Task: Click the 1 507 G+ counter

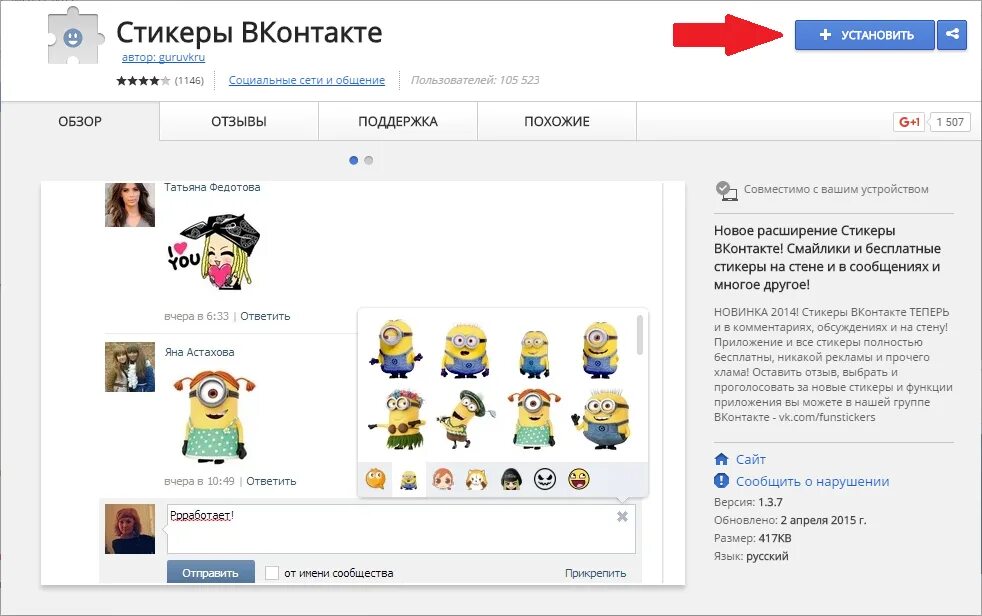Action: tap(949, 122)
